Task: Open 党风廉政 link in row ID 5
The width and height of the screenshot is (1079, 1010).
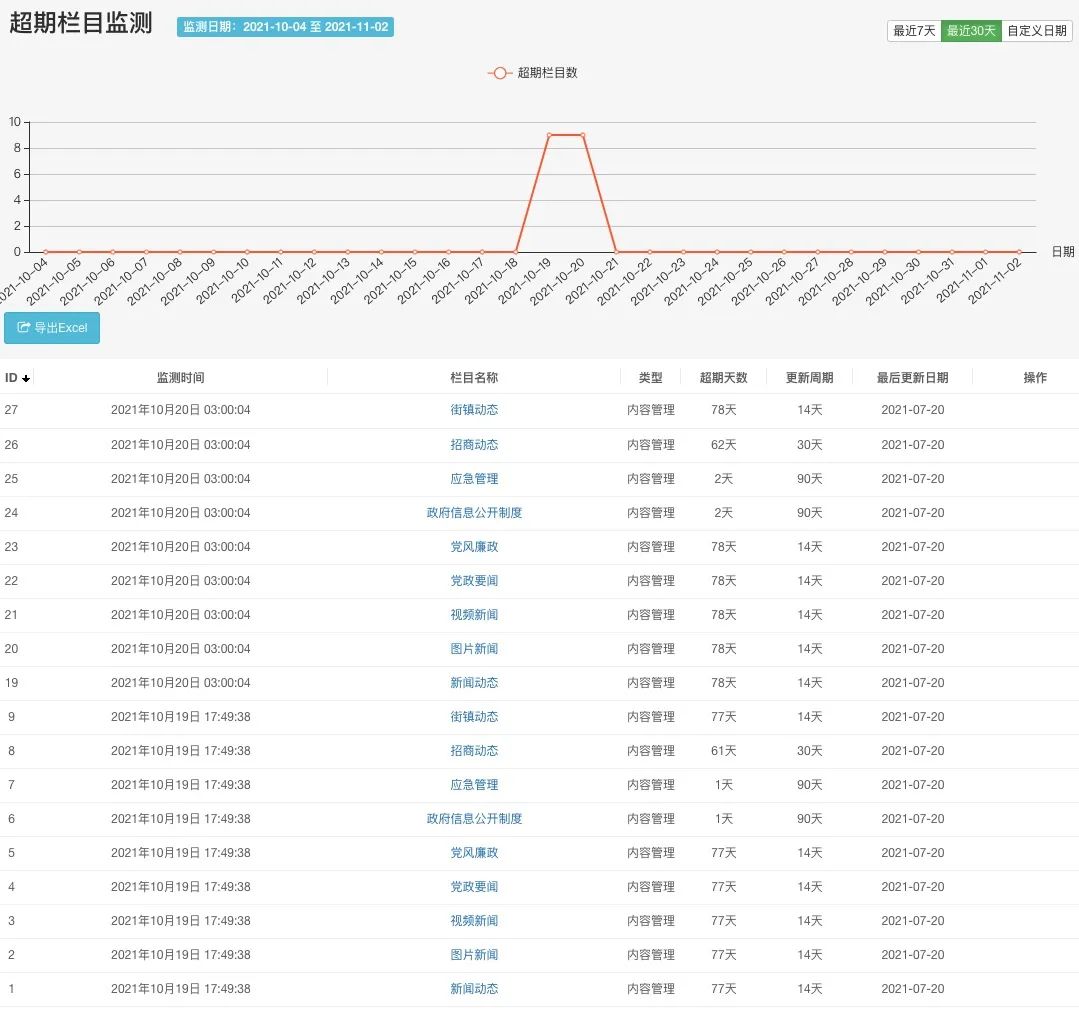Action: [474, 853]
